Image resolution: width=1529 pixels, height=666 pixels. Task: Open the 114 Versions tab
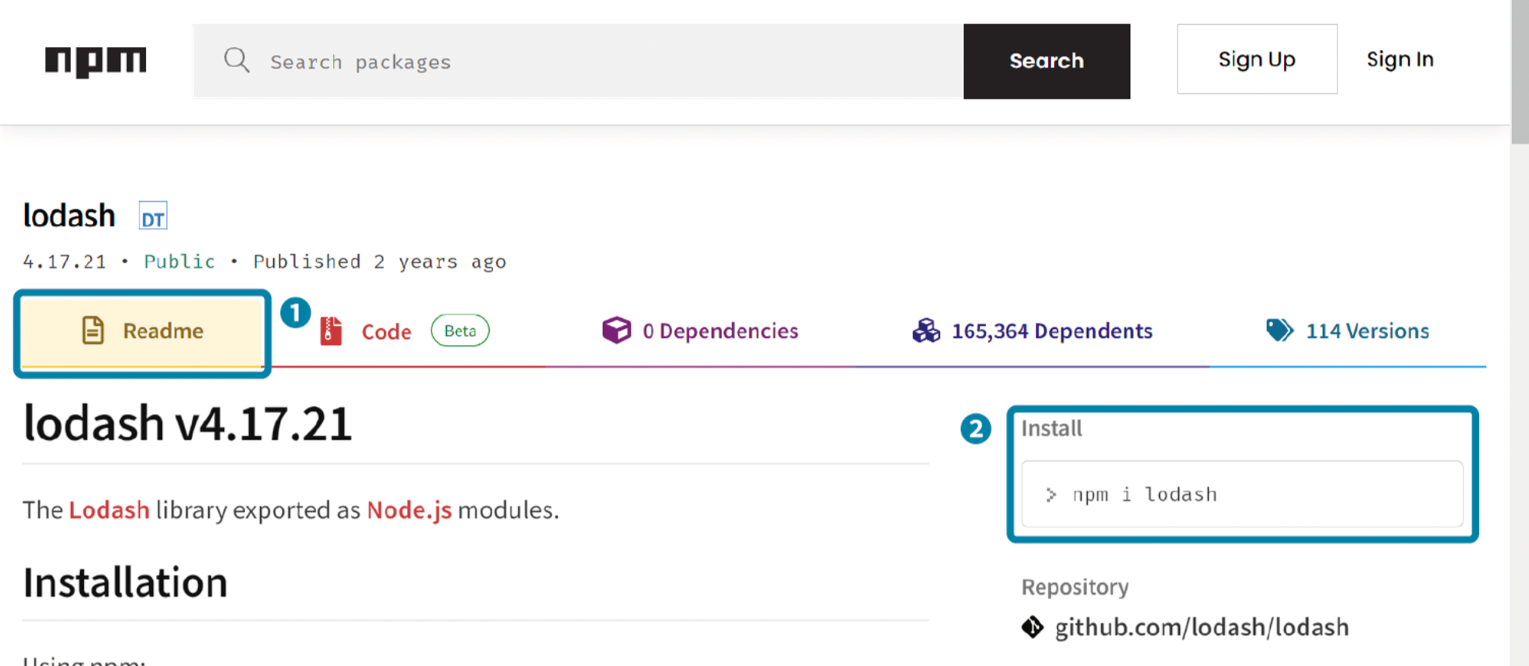(x=1366, y=331)
